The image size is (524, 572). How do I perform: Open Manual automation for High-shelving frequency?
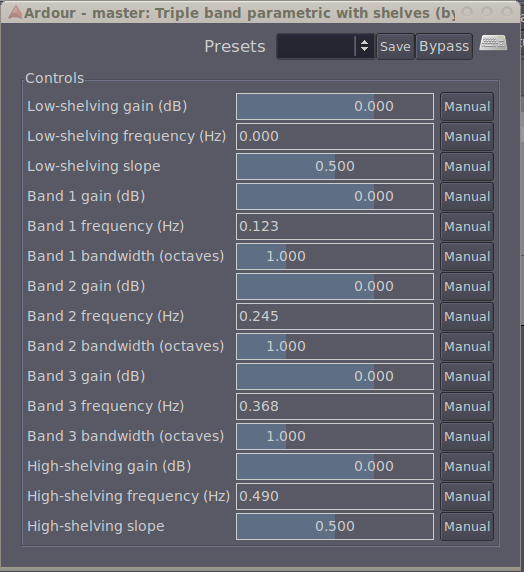click(467, 496)
